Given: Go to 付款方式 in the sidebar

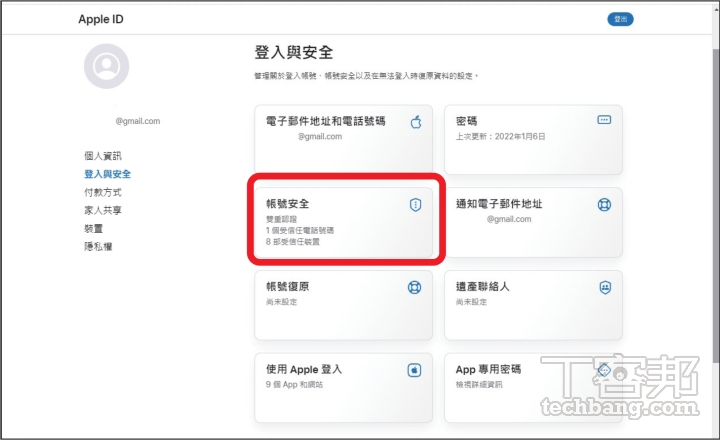Looking at the screenshot, I should (x=103, y=192).
